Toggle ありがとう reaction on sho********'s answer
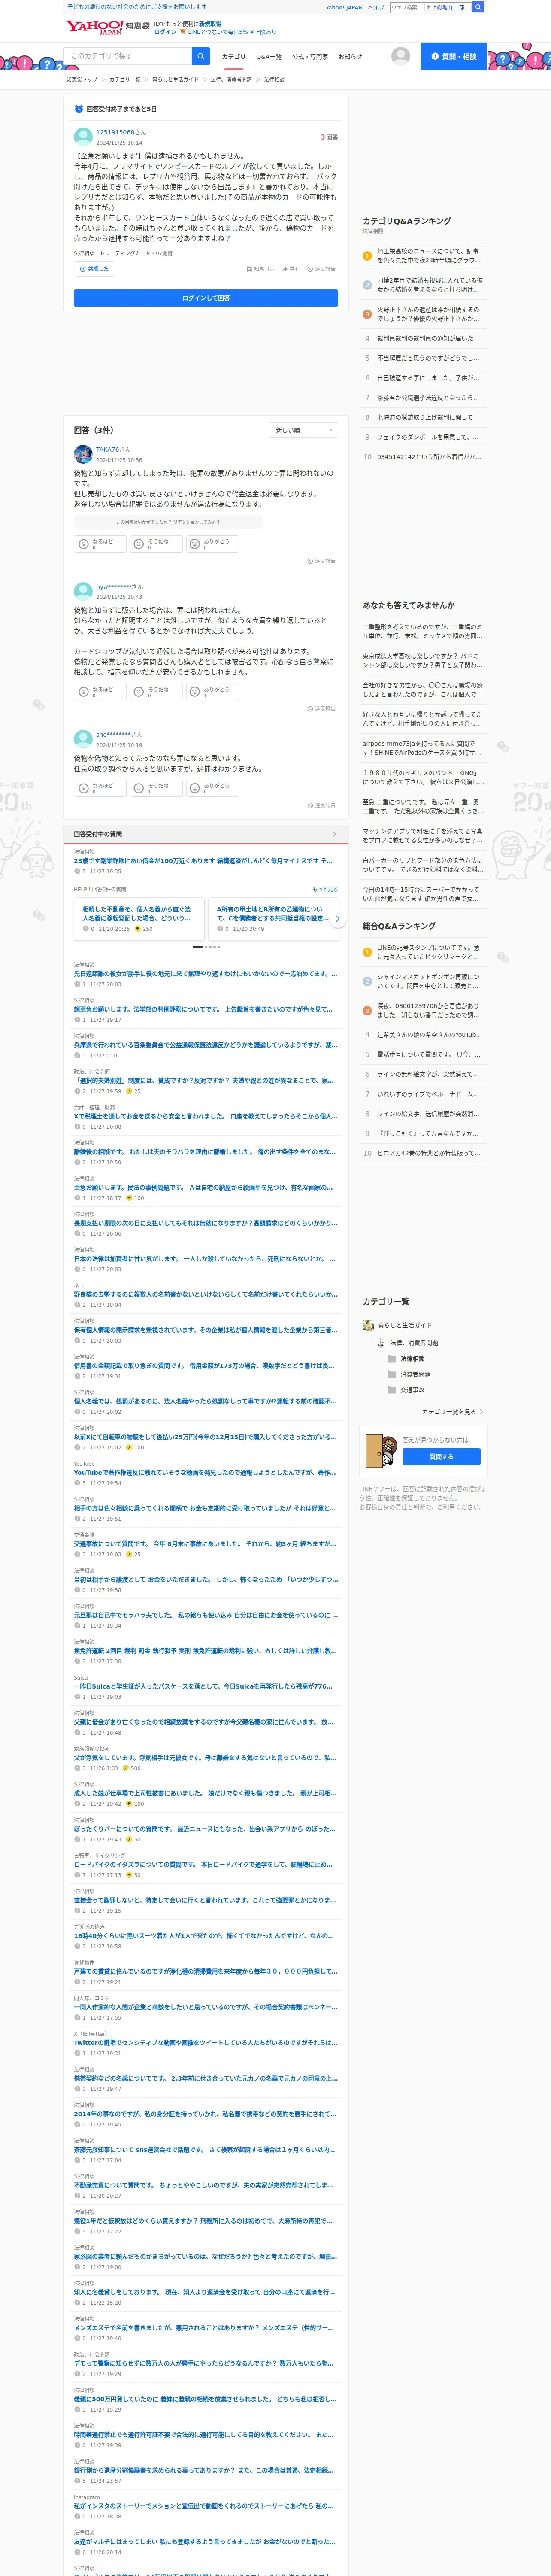This screenshot has height=2576, width=551. click(x=212, y=788)
